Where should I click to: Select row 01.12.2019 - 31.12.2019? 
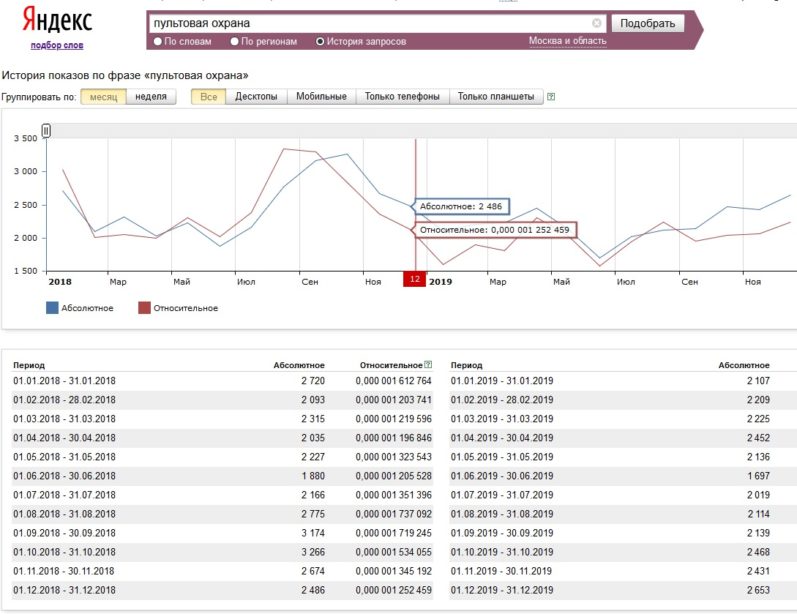point(623,590)
